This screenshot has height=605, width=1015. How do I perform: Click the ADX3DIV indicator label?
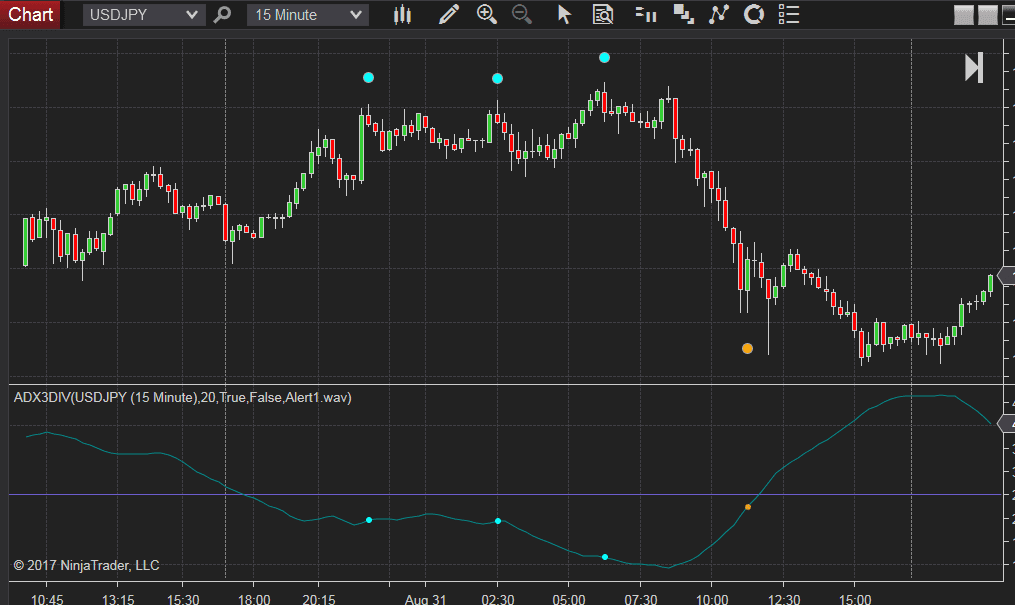180,397
